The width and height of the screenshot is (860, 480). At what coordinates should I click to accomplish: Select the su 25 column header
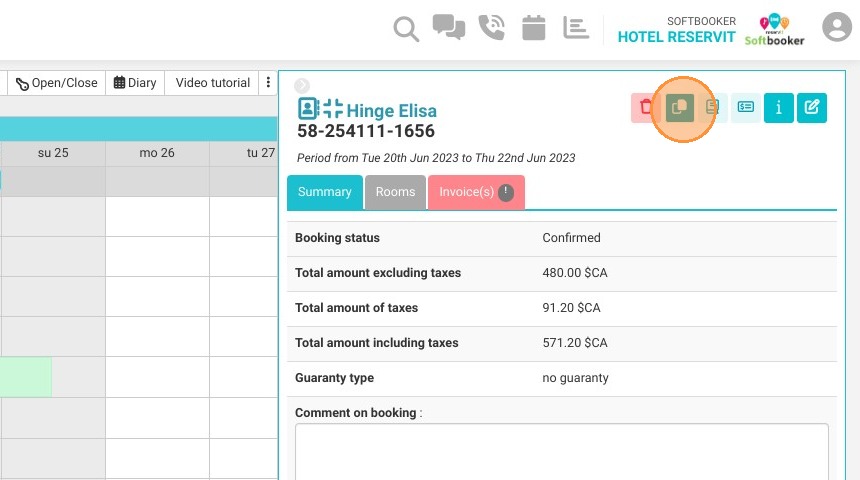click(x=53, y=153)
